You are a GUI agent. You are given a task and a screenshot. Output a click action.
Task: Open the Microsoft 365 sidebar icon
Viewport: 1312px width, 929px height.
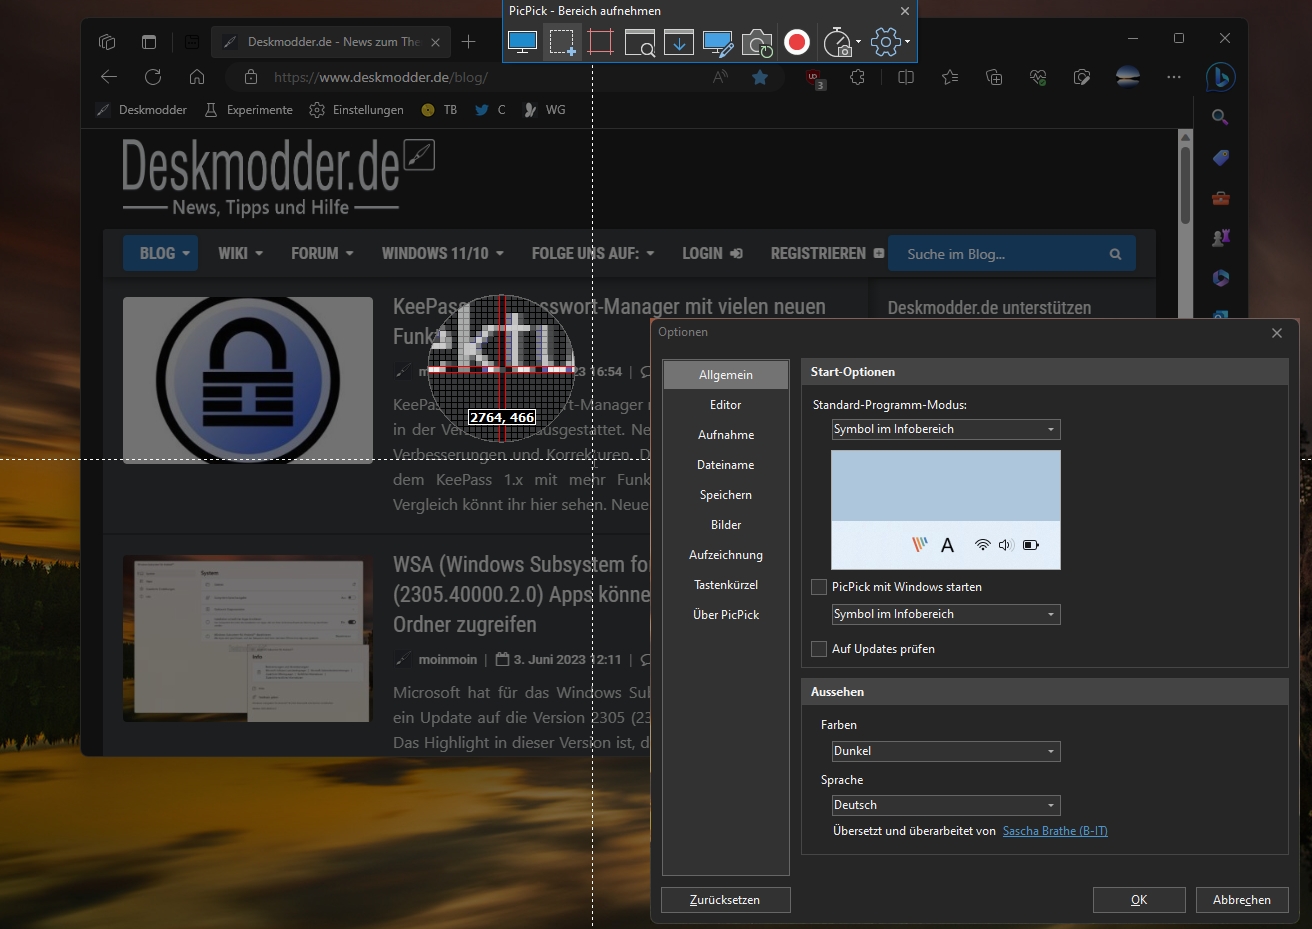pyautogui.click(x=1220, y=278)
